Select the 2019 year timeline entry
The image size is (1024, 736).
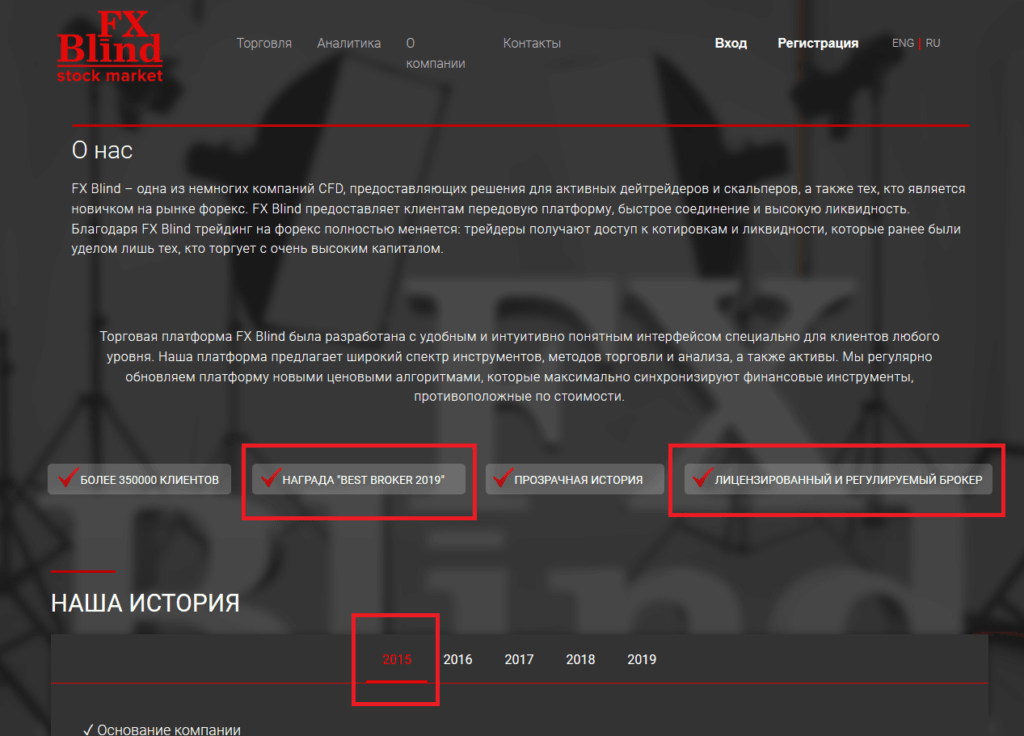tap(641, 660)
